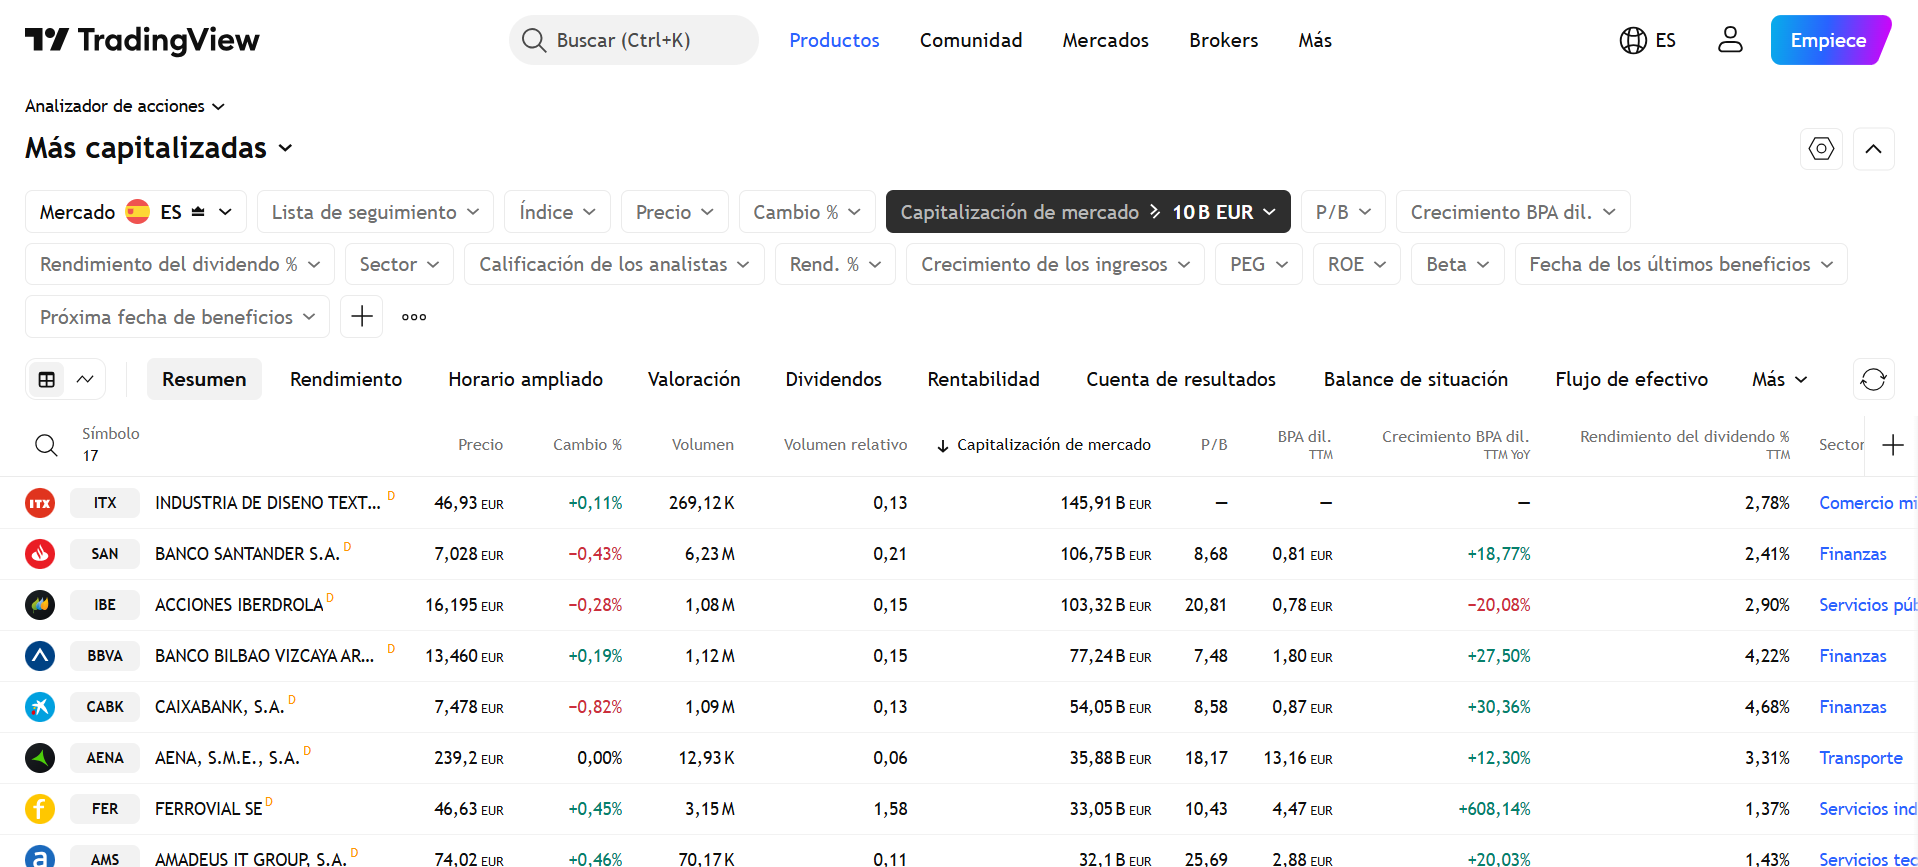
Task: Collapse the filters panel with the caret button
Action: pyautogui.click(x=1873, y=149)
